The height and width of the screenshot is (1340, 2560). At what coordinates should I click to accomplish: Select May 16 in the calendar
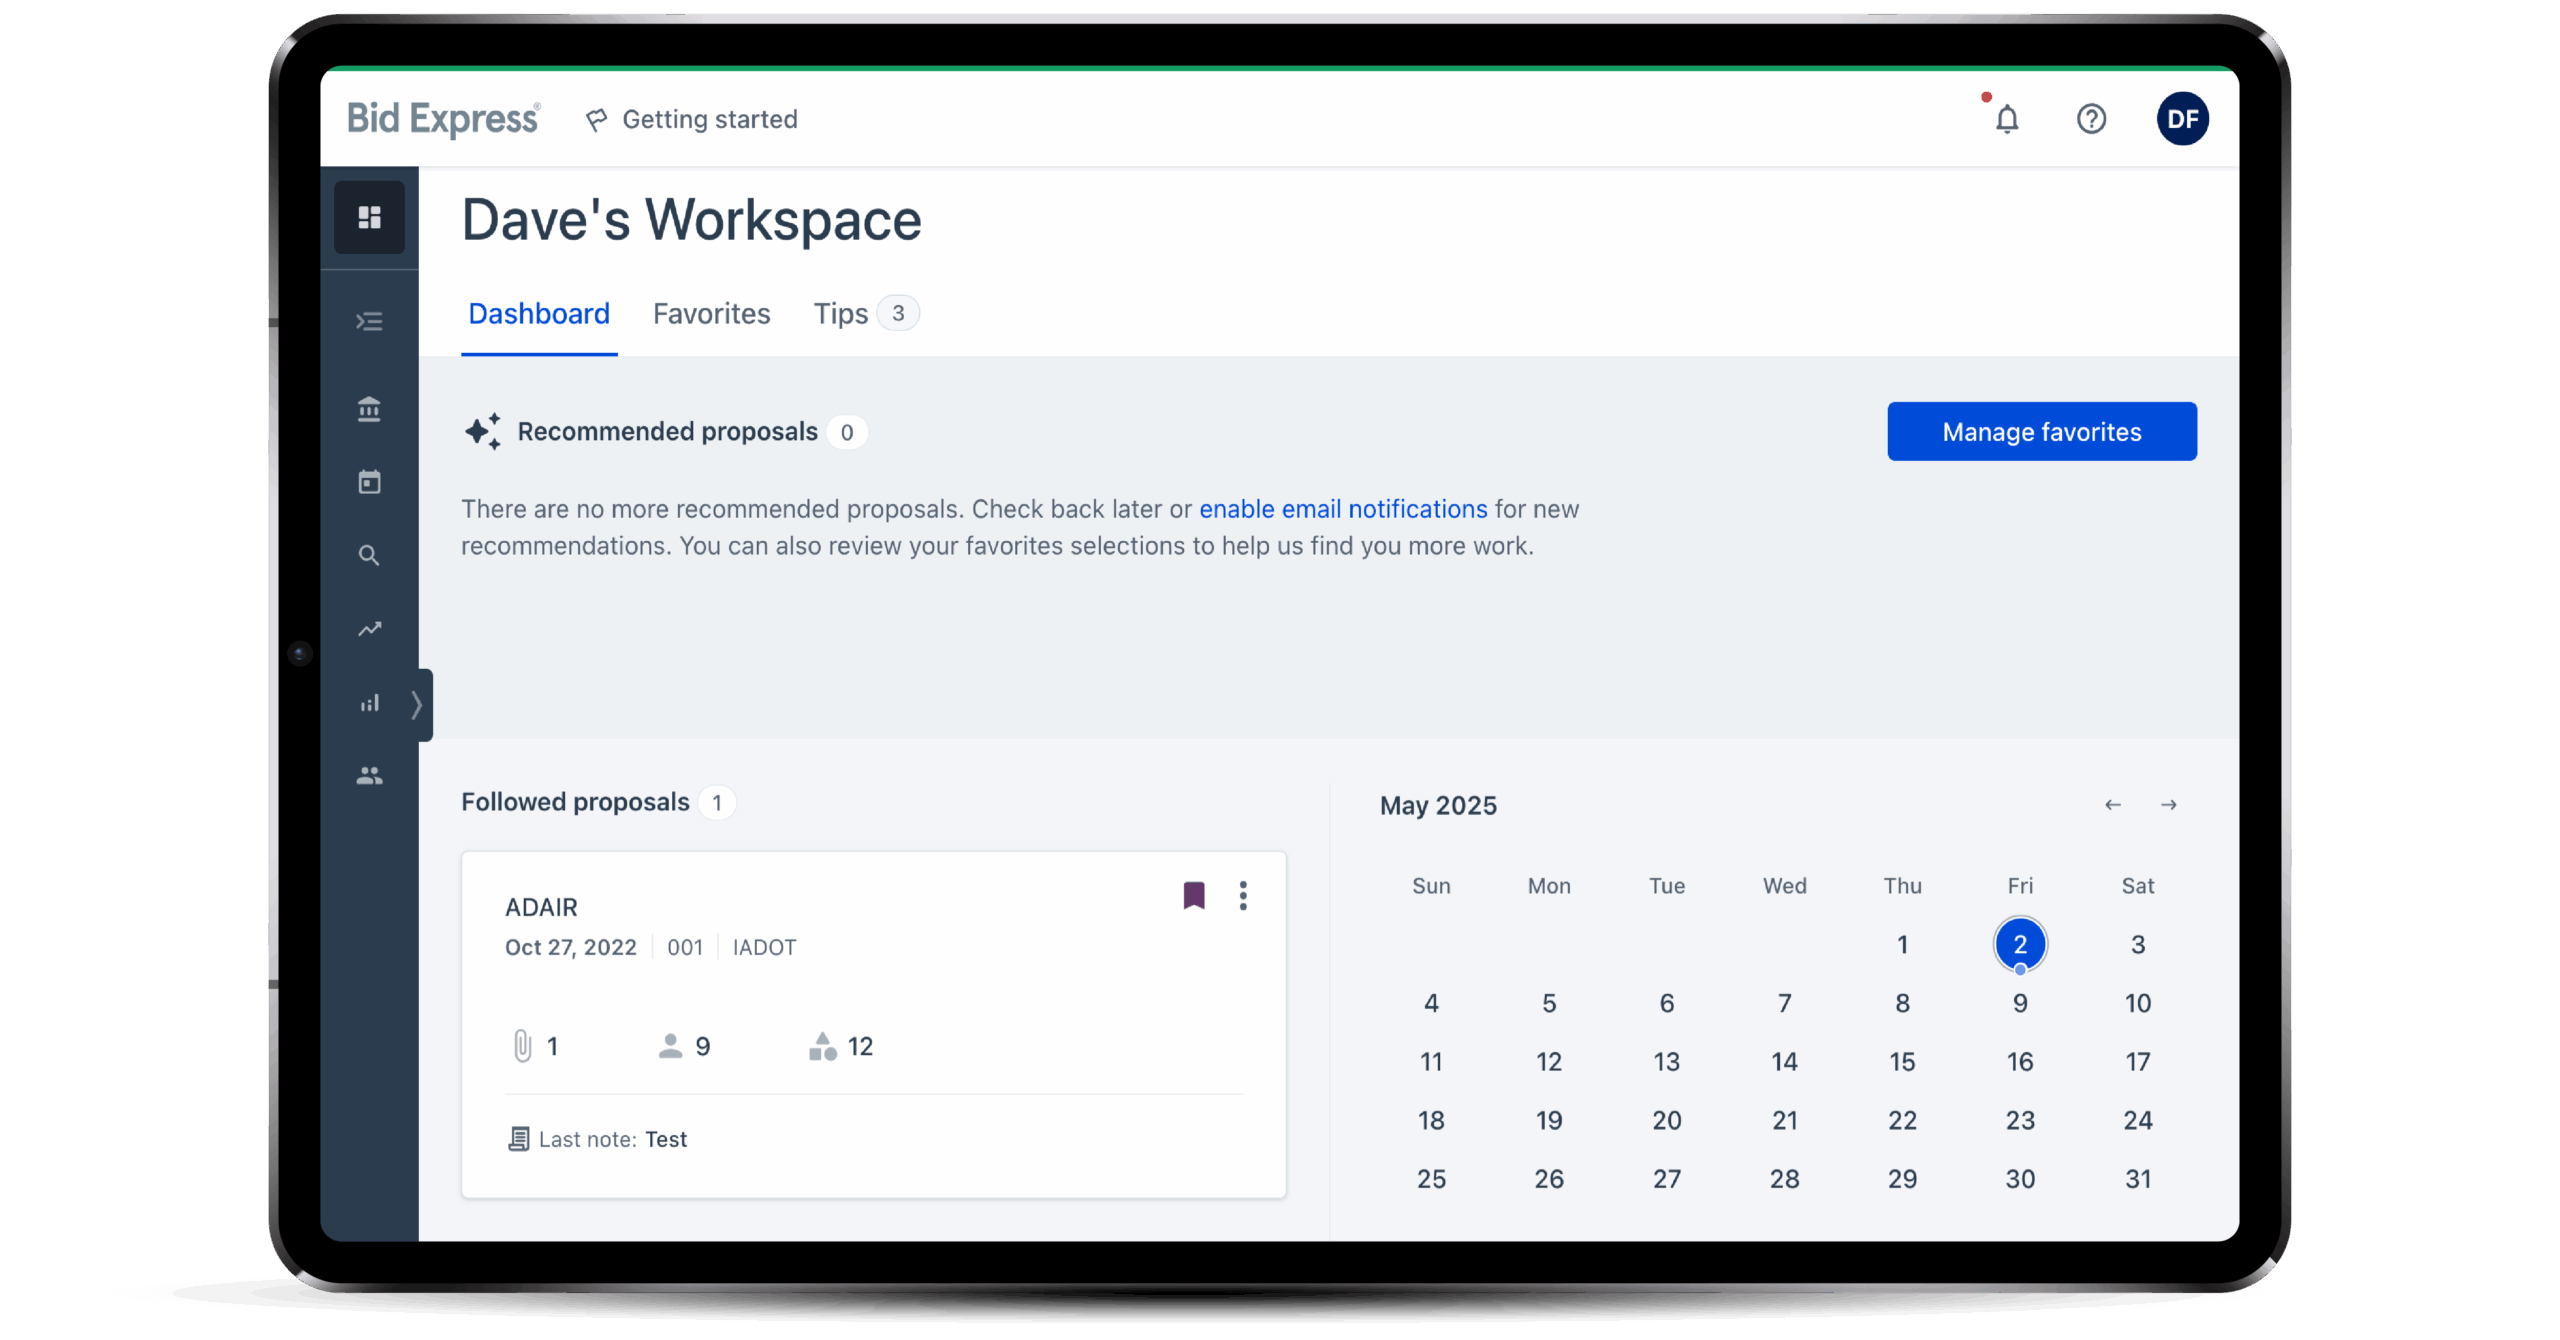(x=2019, y=1062)
